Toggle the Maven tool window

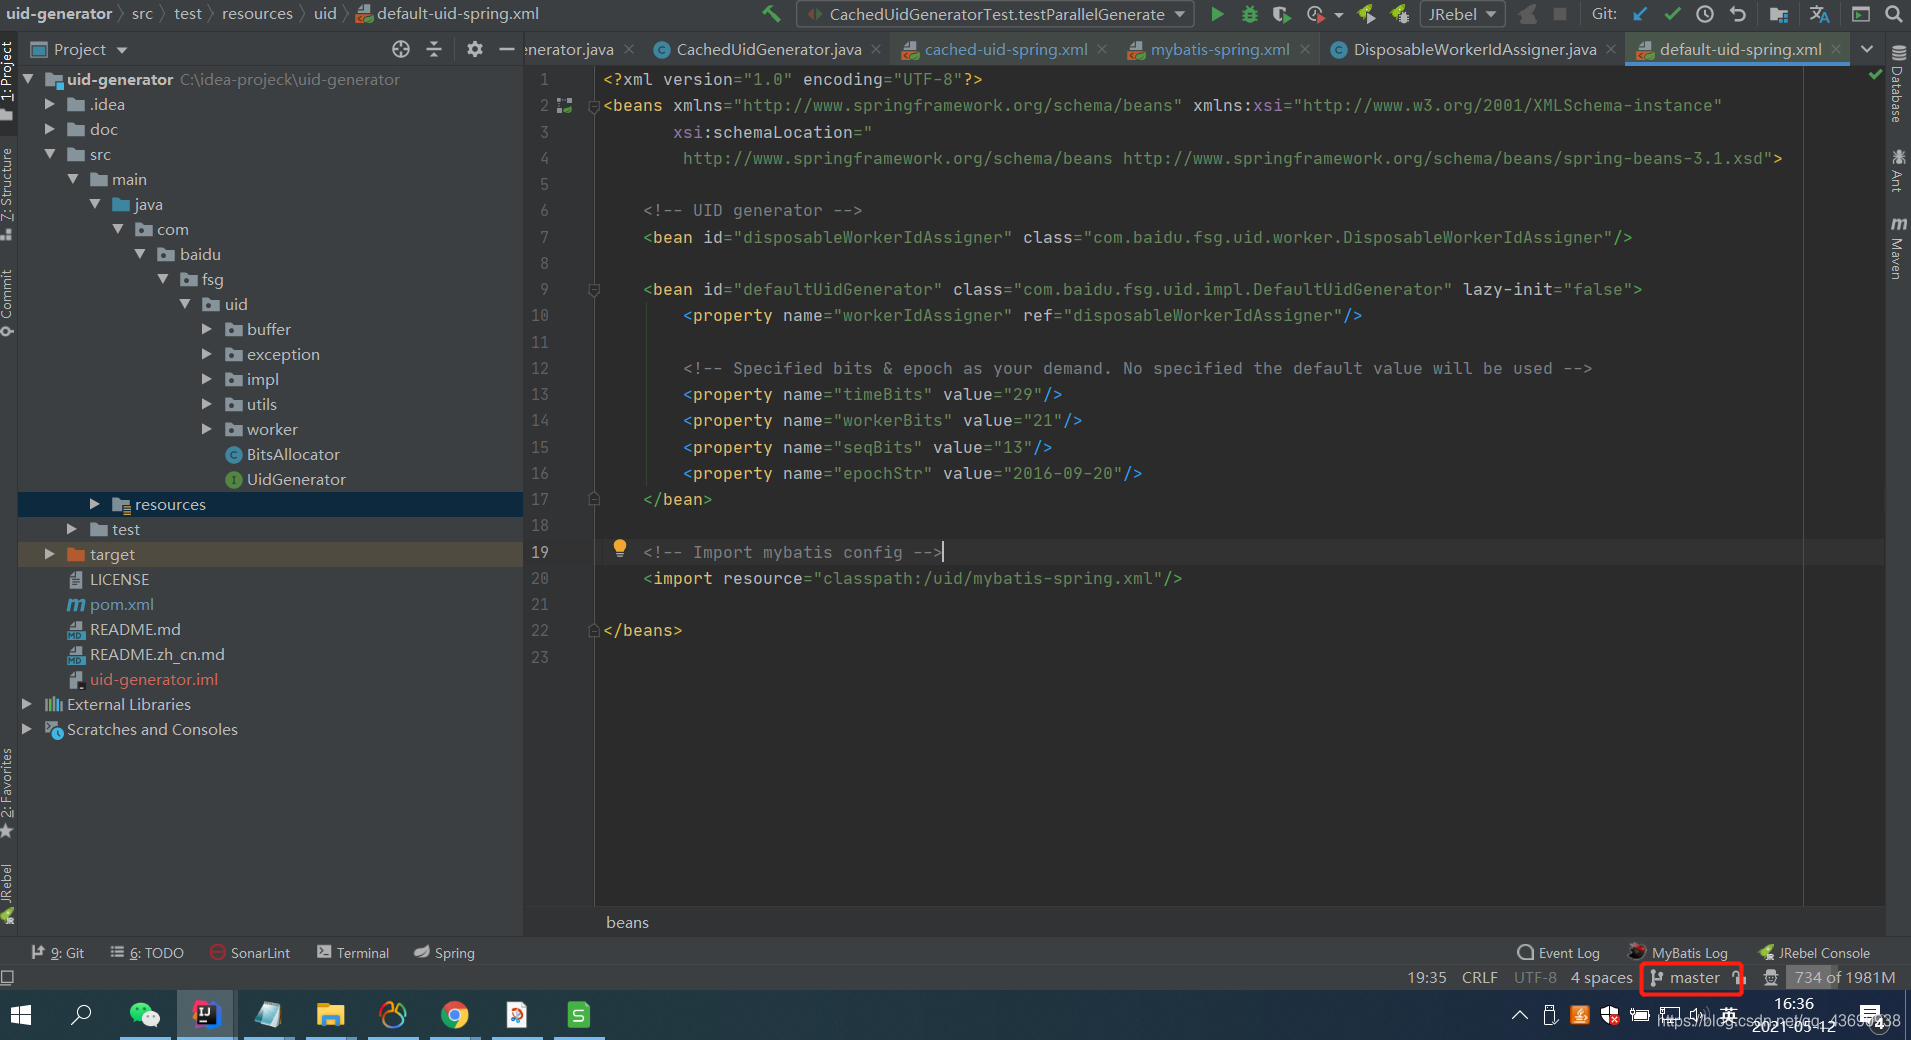(x=1897, y=247)
